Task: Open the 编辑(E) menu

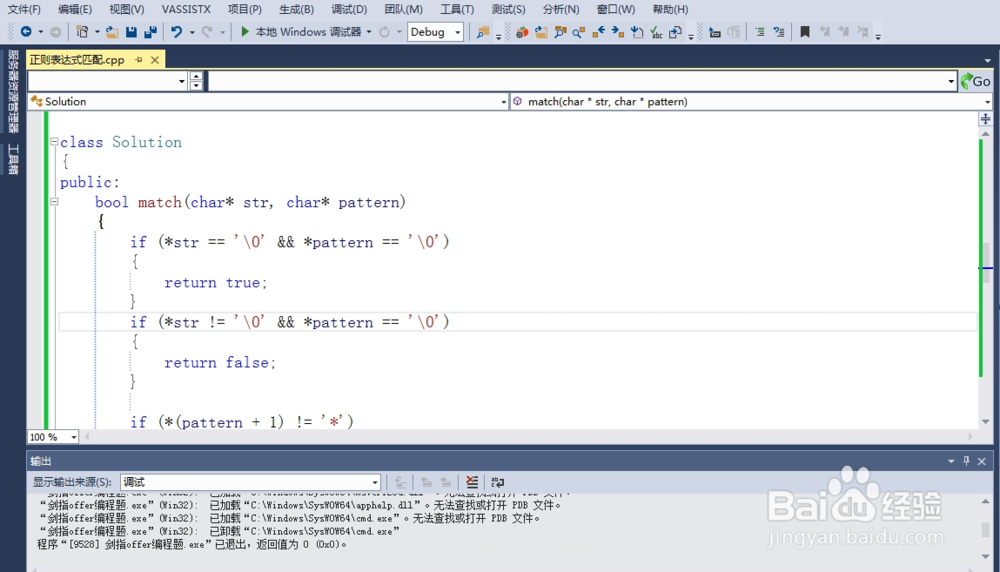Action: tap(75, 9)
